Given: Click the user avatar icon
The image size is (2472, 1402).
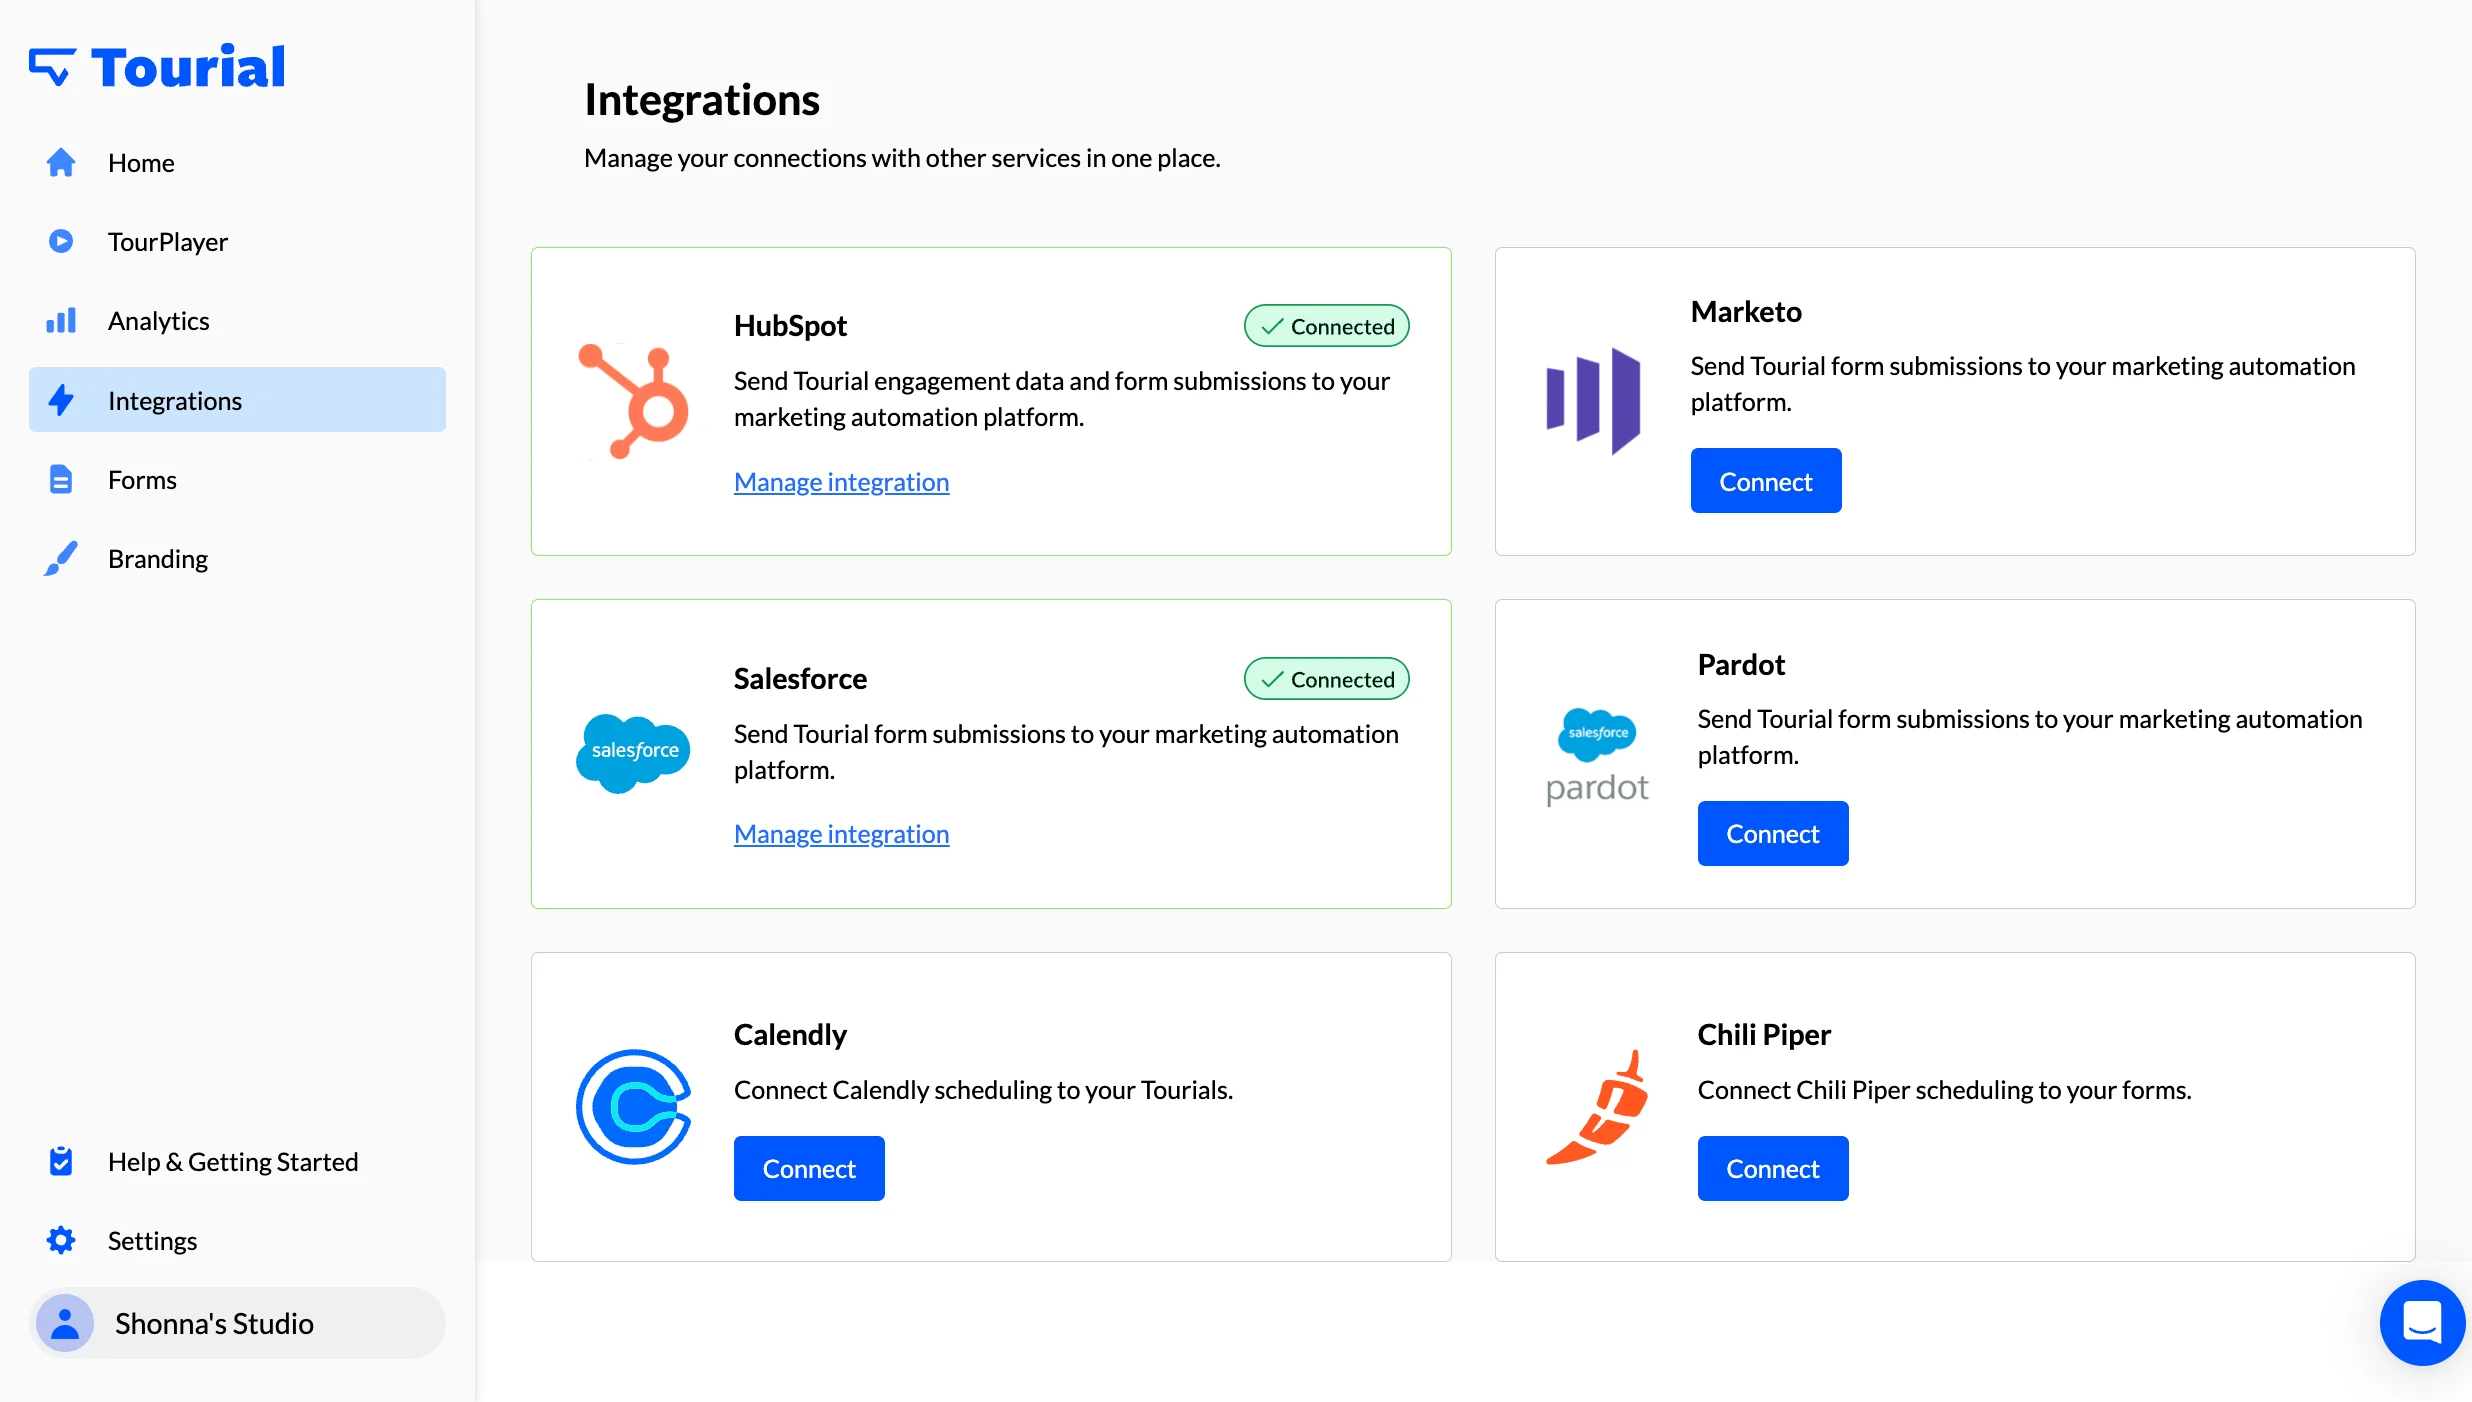Looking at the screenshot, I should point(65,1323).
